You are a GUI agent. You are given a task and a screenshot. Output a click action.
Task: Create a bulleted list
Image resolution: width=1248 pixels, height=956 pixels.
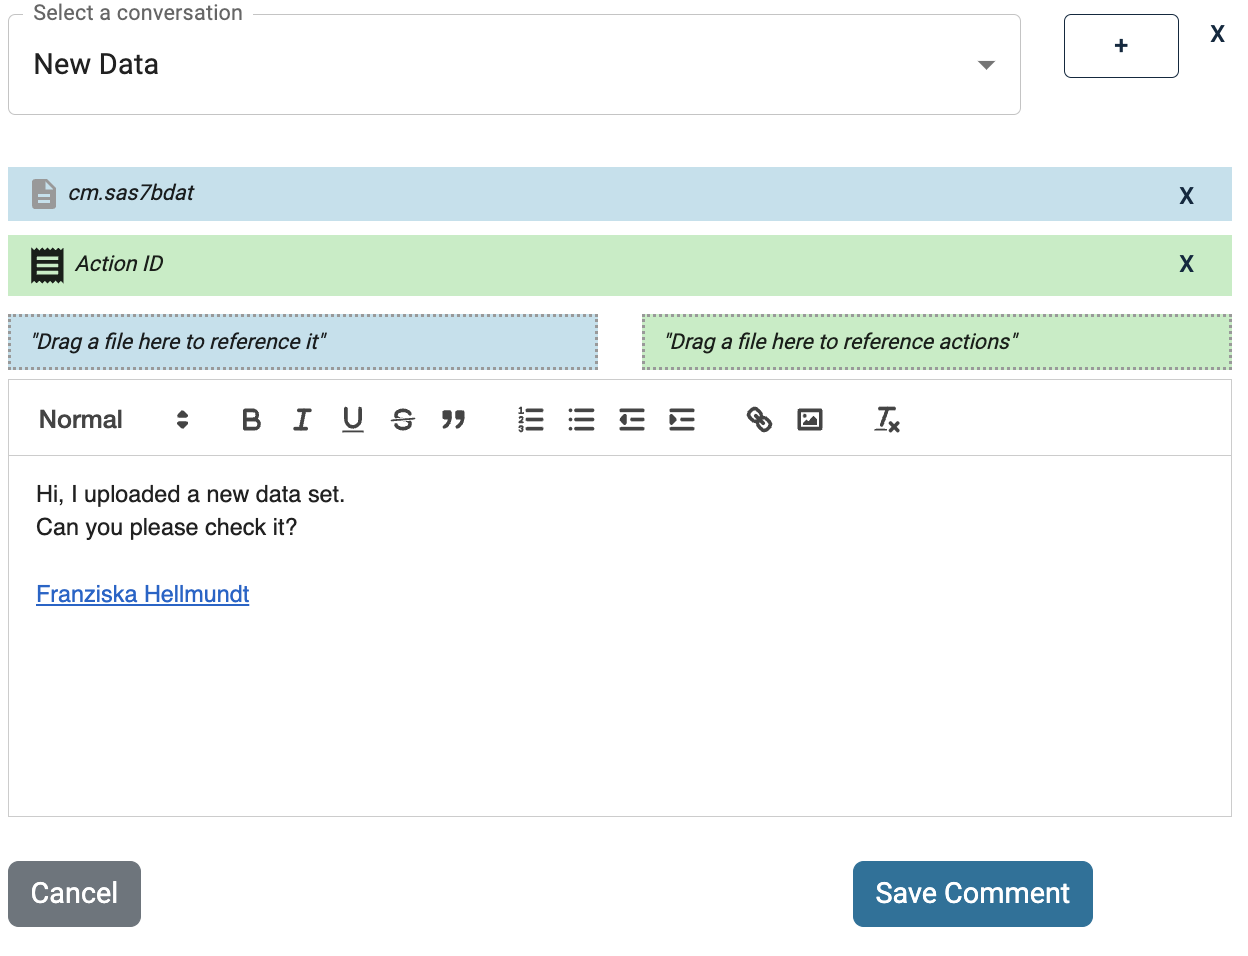coord(581,420)
